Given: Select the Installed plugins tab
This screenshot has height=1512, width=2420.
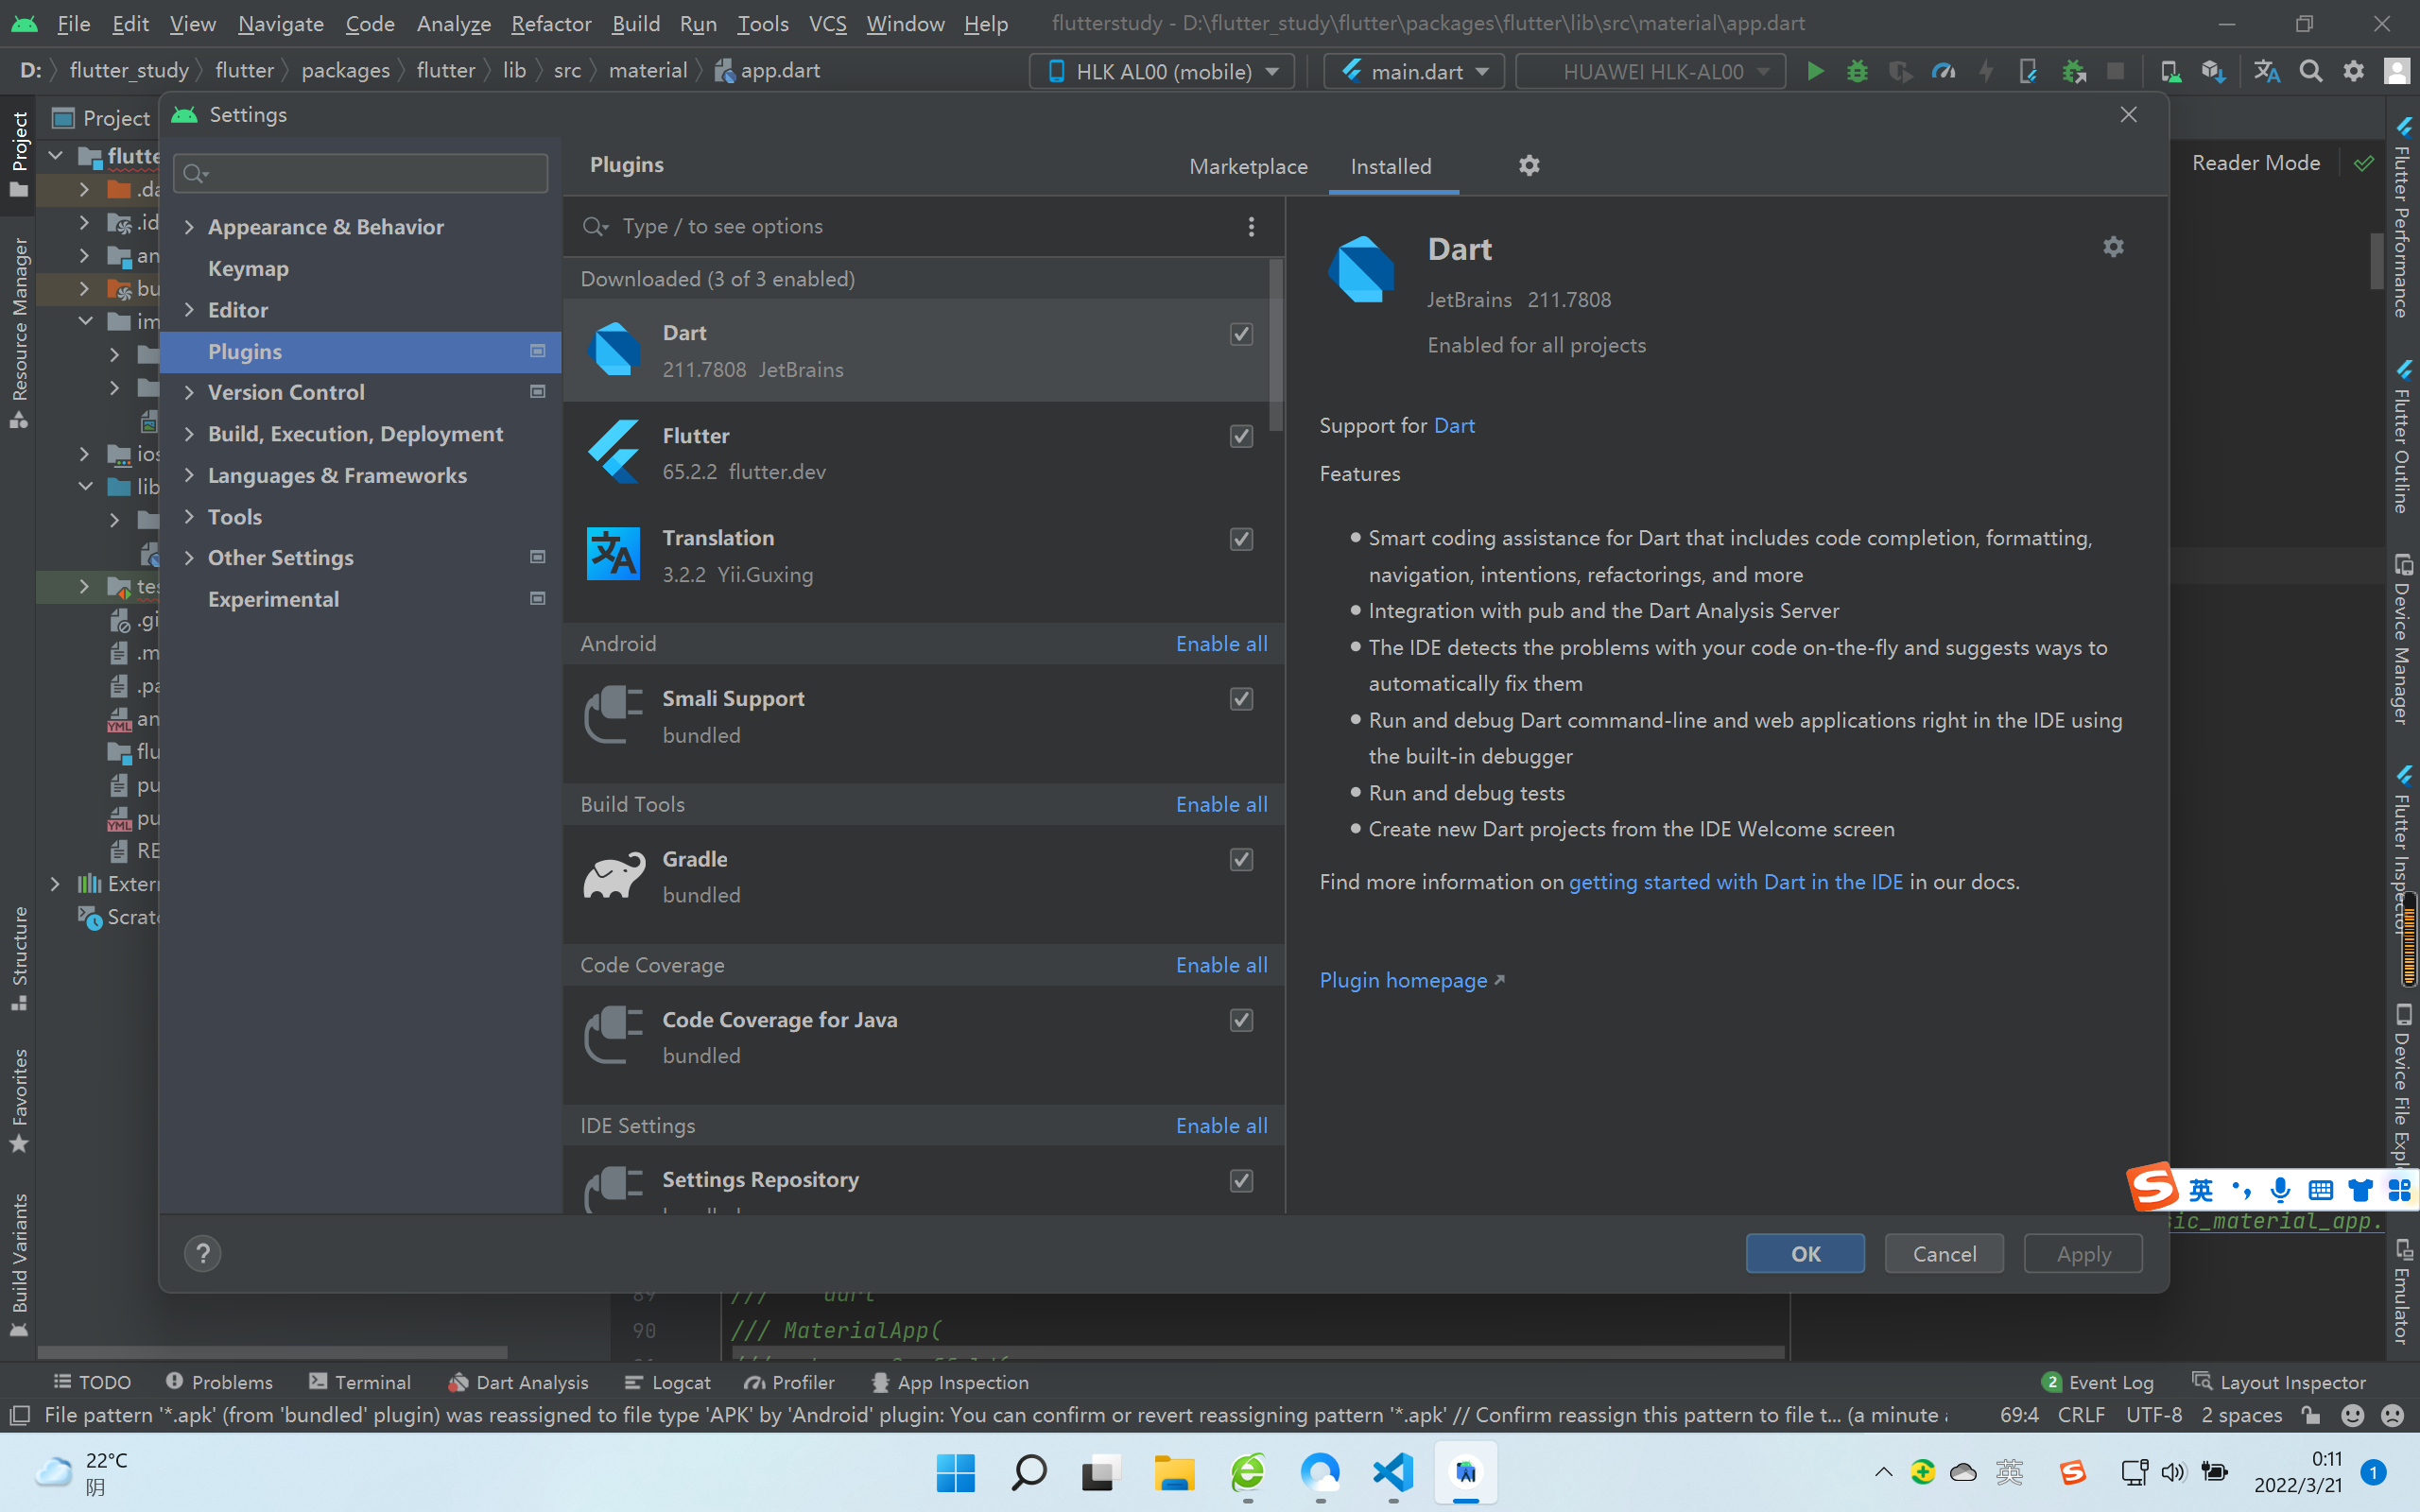Looking at the screenshot, I should point(1391,163).
